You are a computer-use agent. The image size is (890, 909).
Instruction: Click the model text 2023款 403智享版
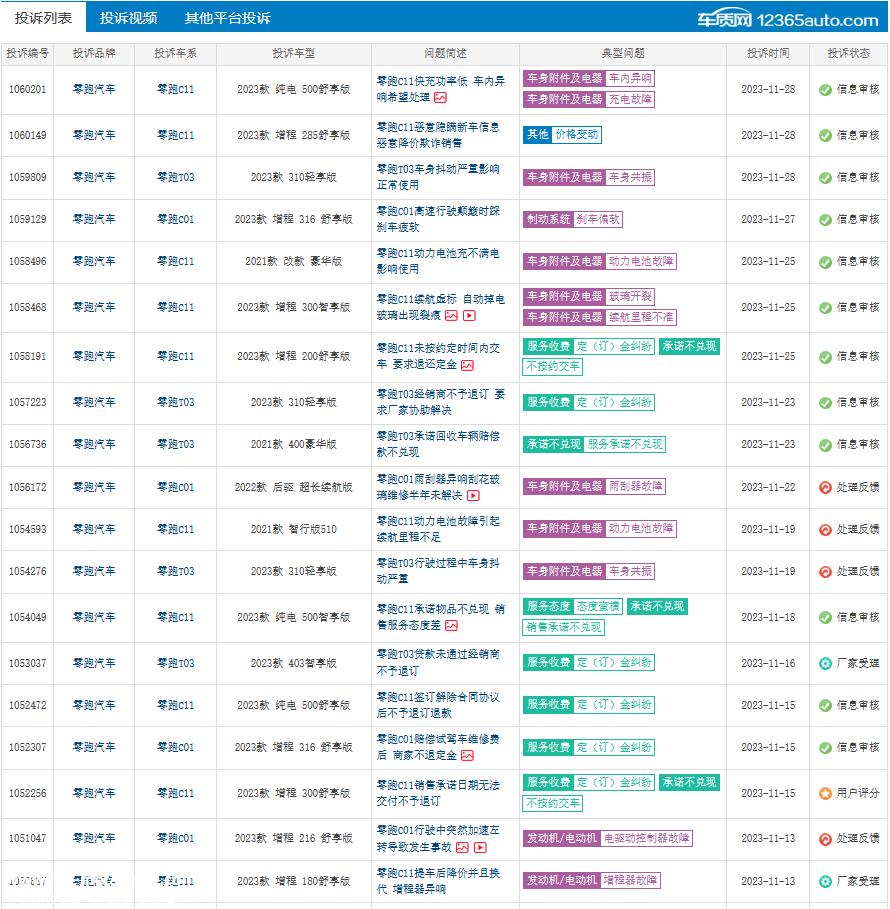click(293, 663)
